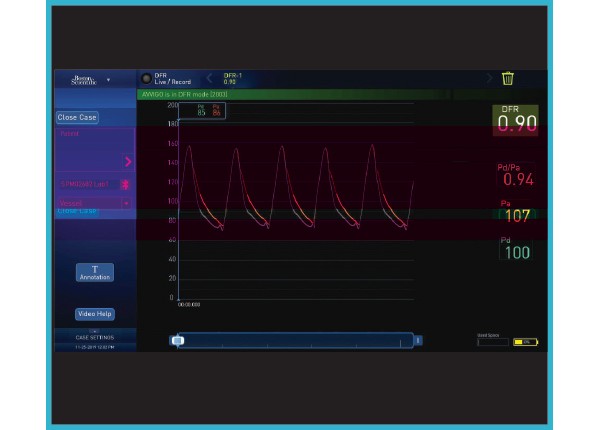Click the Pd/Pa 0.94 readout
Image resolution: width=600 pixels, height=430 pixels.
point(517,175)
